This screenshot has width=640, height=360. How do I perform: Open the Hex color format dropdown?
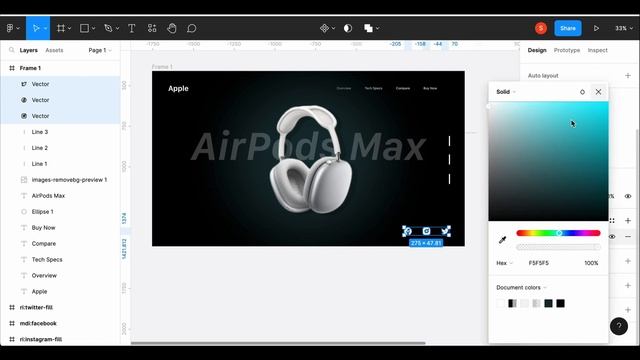(504, 263)
